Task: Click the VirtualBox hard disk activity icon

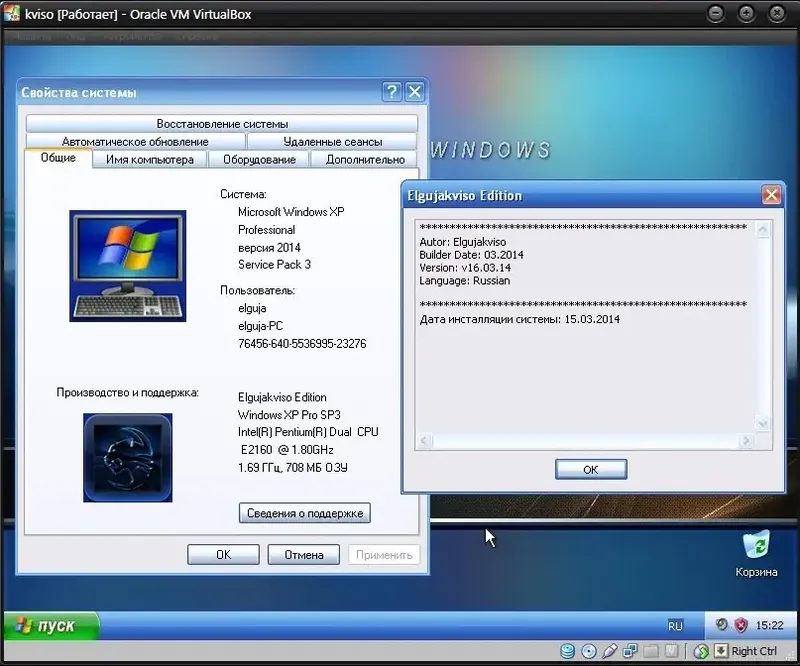Action: tap(567, 651)
